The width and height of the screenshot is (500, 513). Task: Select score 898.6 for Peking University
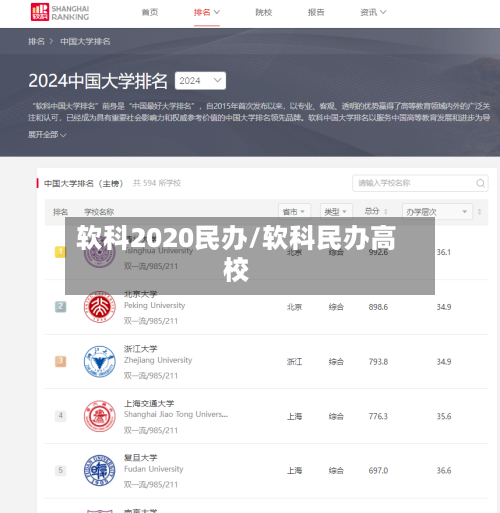(378, 307)
